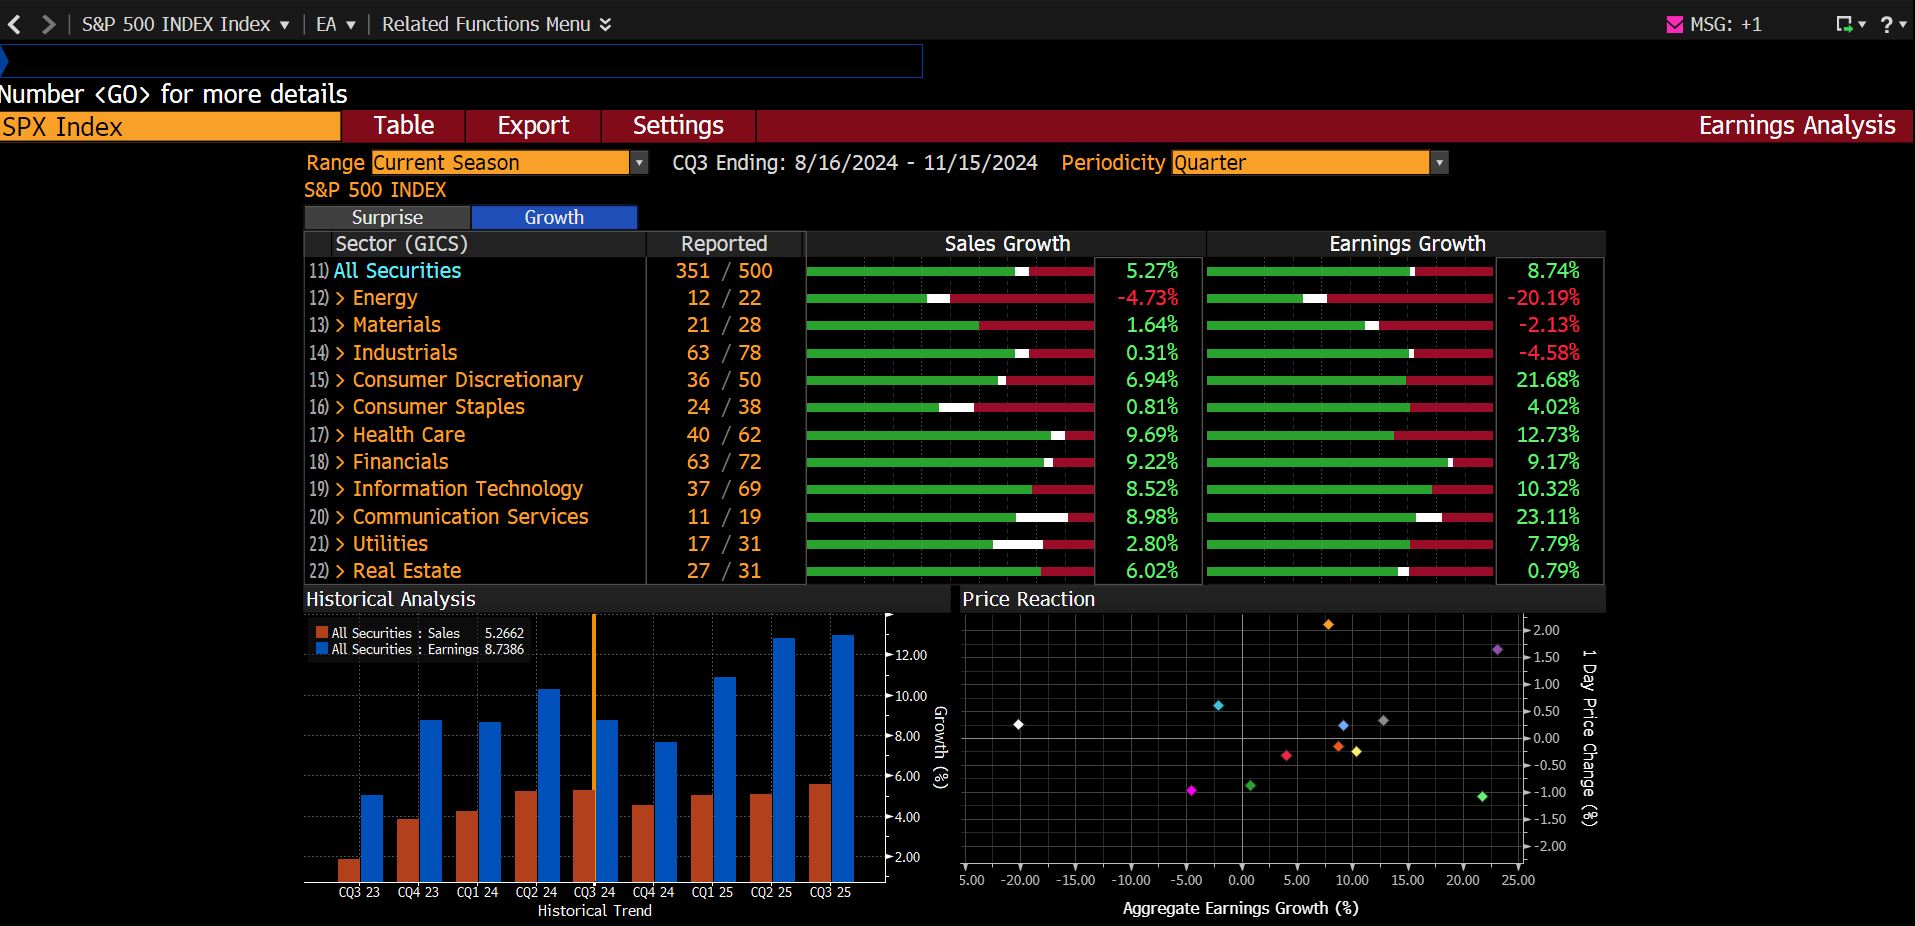Click the purple diamond scatter point
The image size is (1915, 926).
1497,649
